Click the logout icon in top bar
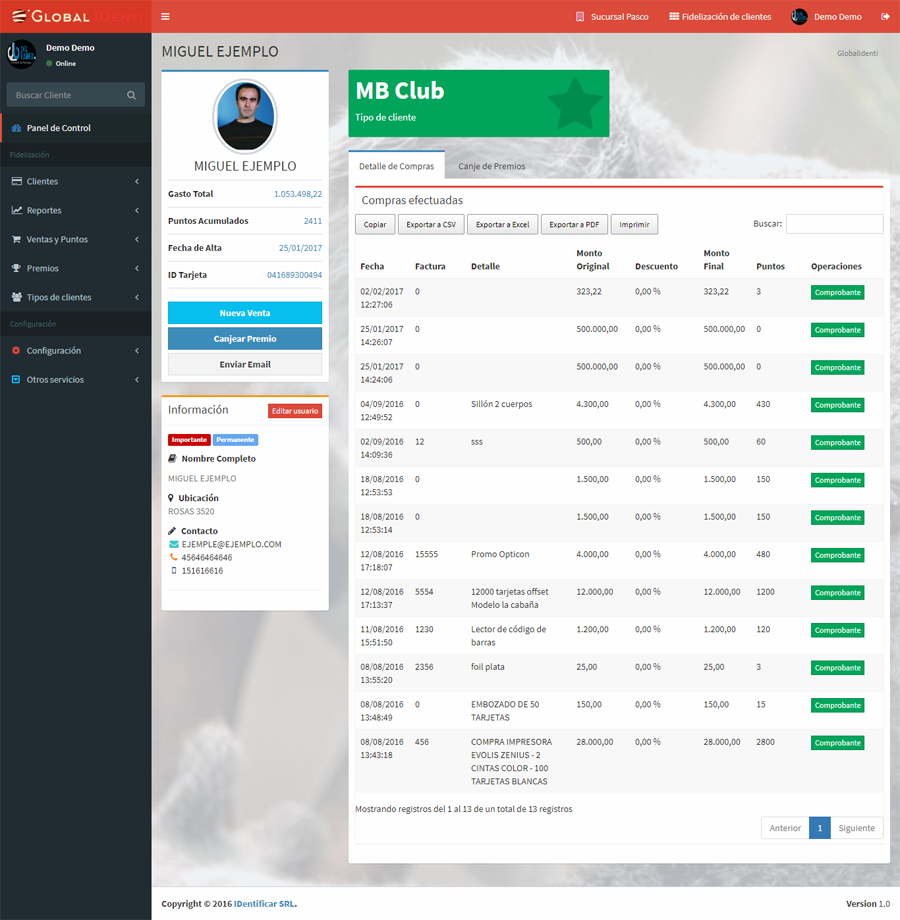This screenshot has height=920, width=900. pyautogui.click(x=885, y=17)
